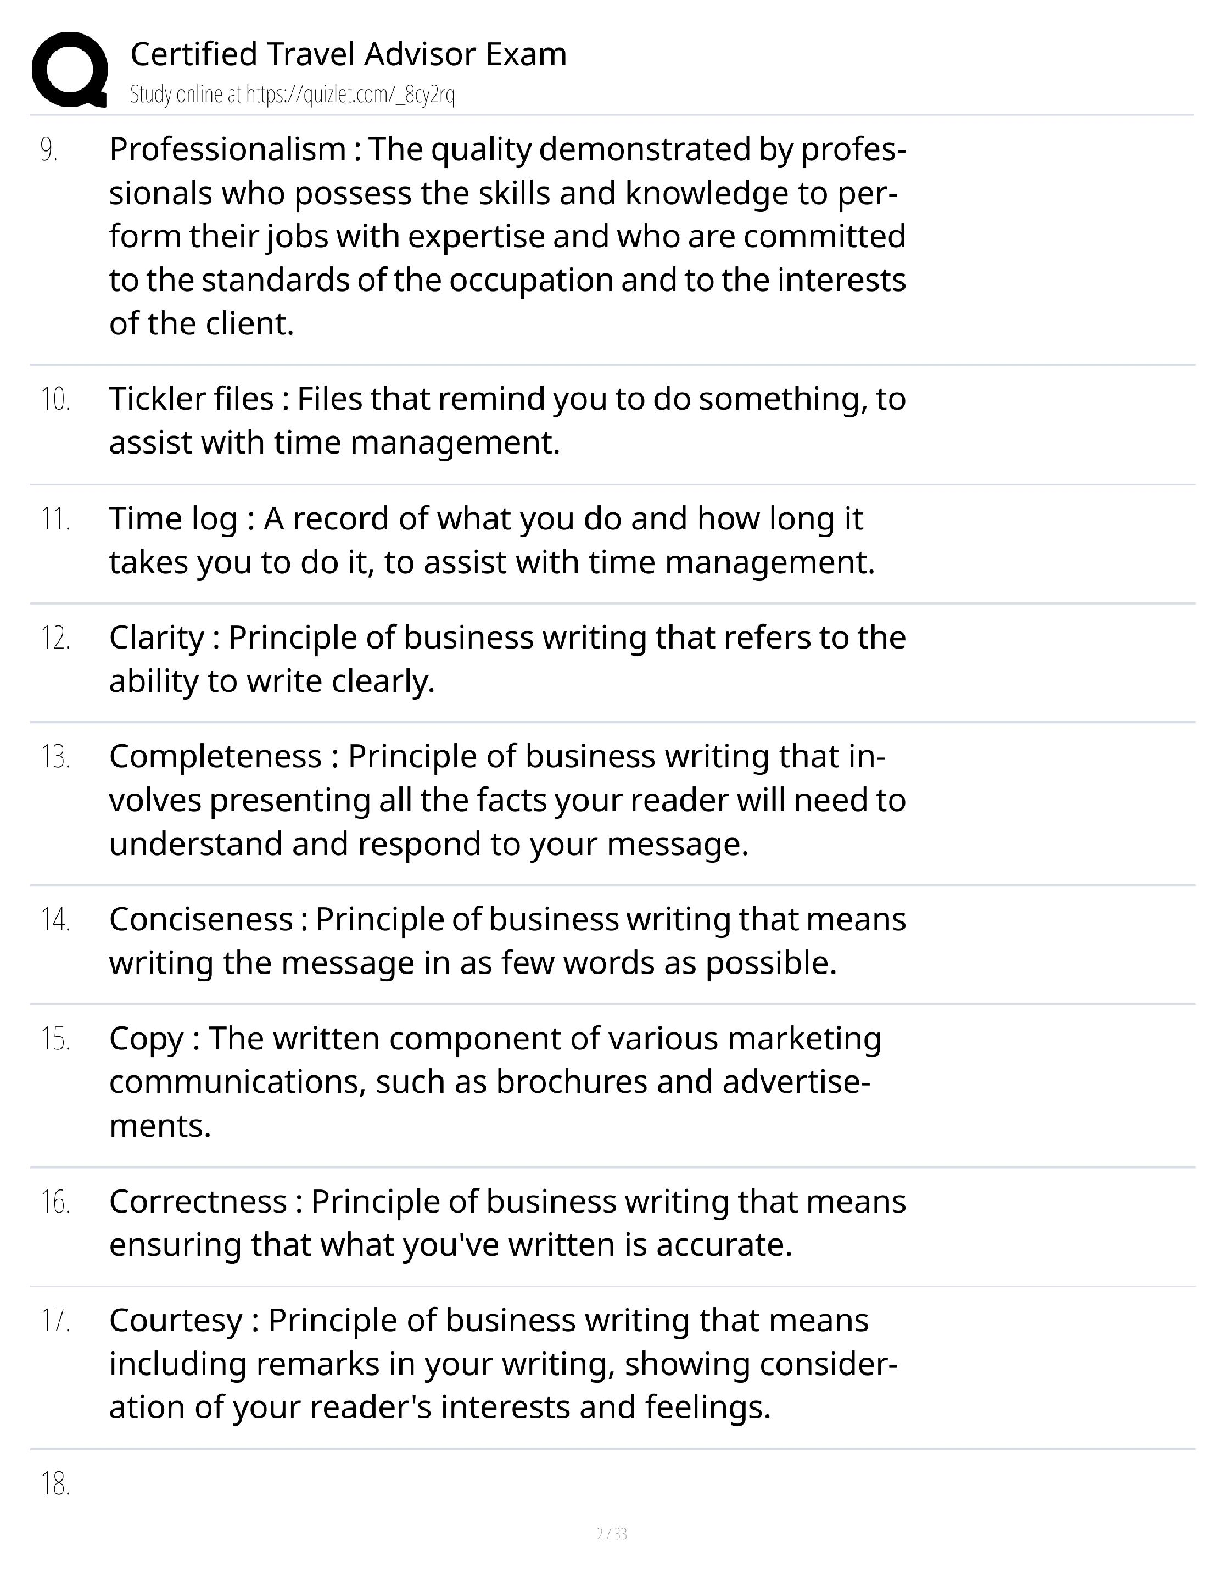Screen dimensions: 1224x1584
Task: Click item number 10 label
Action: [x=55, y=400]
